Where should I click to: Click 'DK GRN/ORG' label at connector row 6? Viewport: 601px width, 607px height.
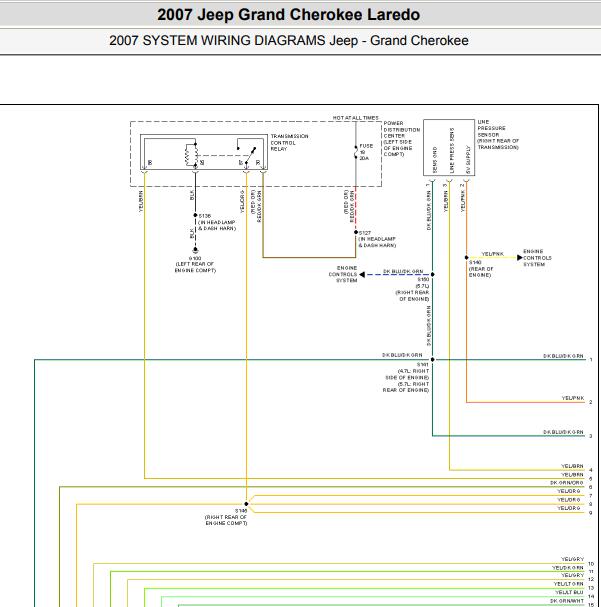(x=567, y=483)
